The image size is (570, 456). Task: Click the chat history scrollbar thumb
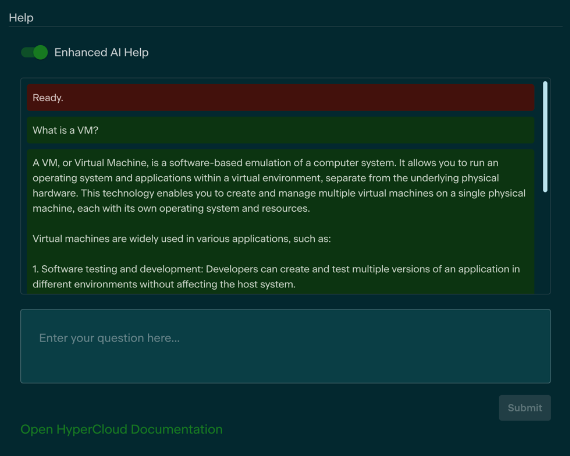[545, 137]
